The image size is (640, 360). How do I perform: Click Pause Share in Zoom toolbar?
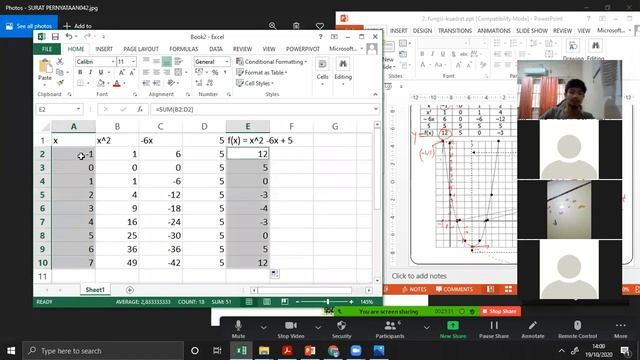pos(494,329)
